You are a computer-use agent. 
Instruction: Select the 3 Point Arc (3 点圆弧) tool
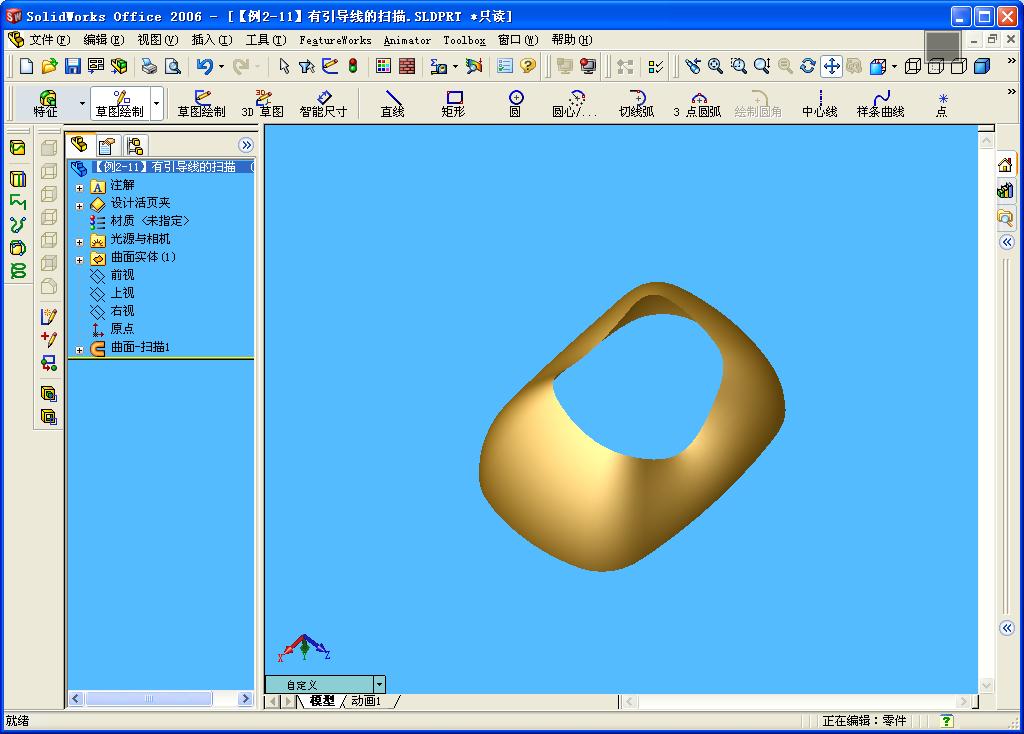point(697,104)
